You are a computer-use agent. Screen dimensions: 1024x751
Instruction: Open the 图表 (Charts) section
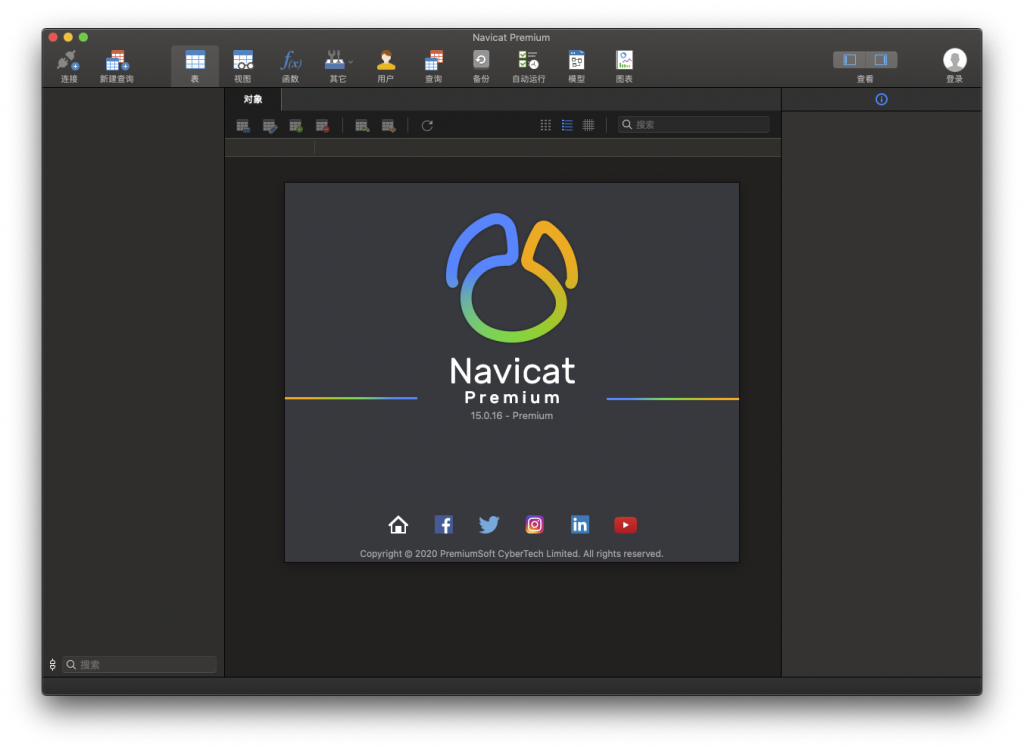pos(624,66)
